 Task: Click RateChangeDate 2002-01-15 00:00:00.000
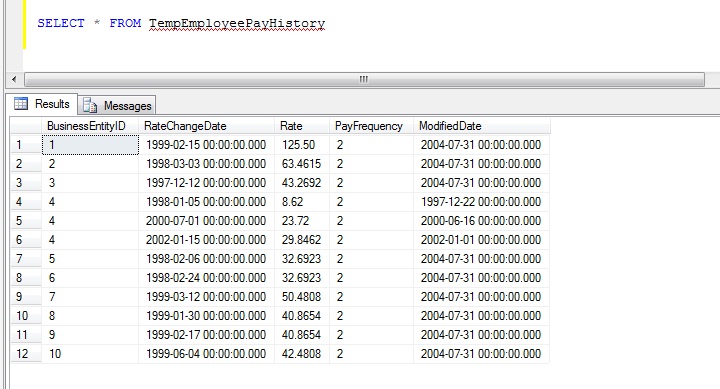coord(207,240)
